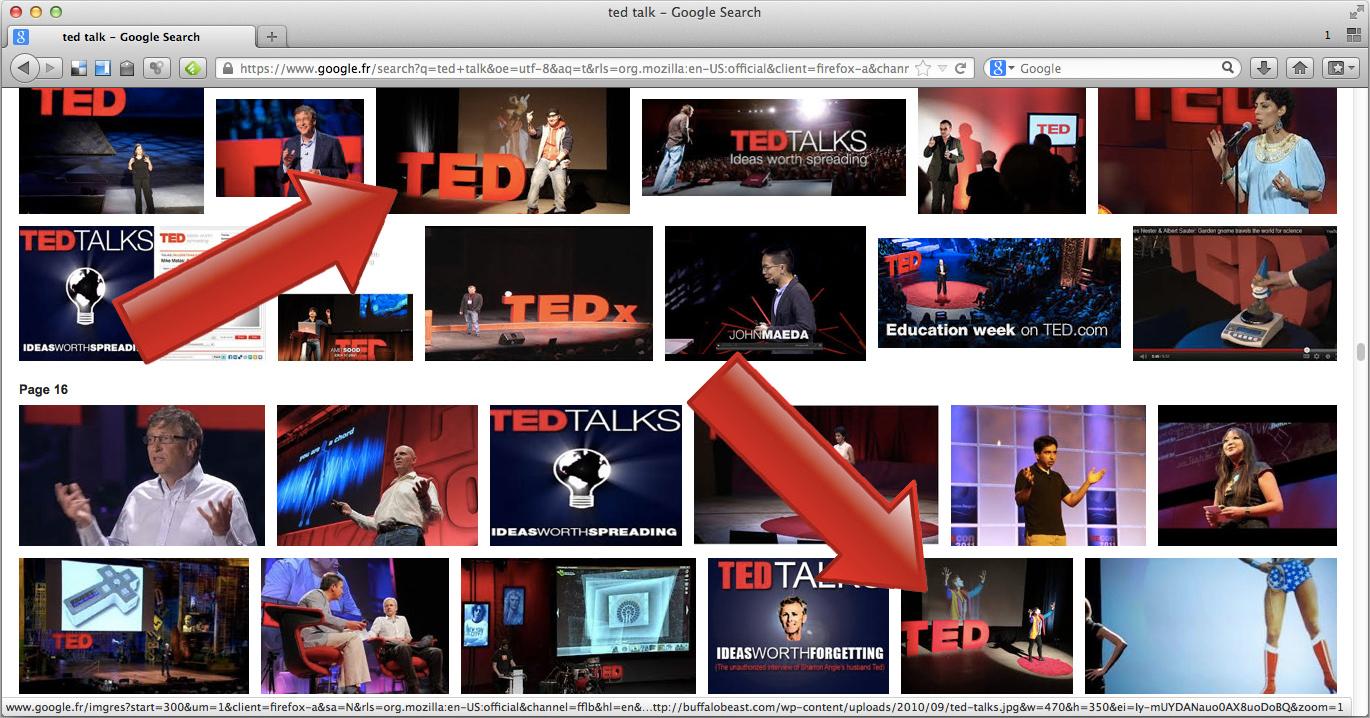Image resolution: width=1370 pixels, height=718 pixels.
Task: Click the gray circles add-on button
Action: pyautogui.click(x=156, y=68)
